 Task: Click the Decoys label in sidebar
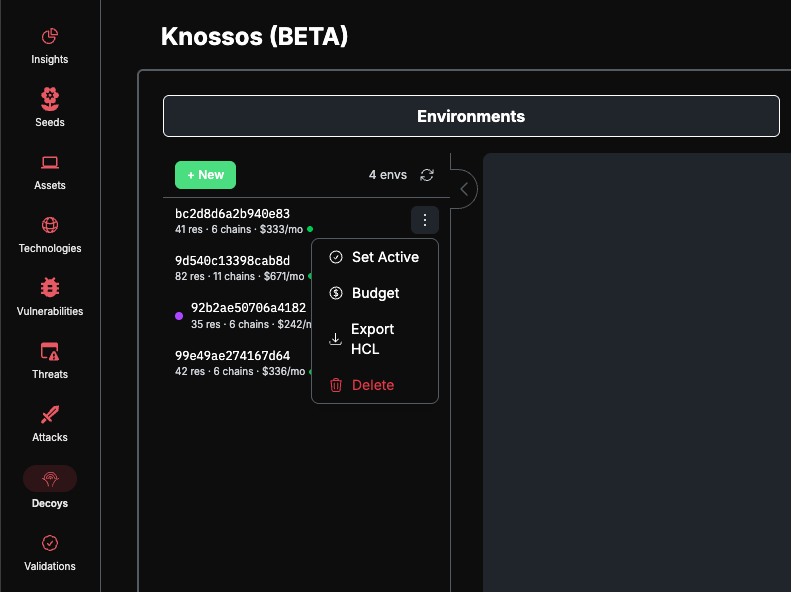coord(49,503)
